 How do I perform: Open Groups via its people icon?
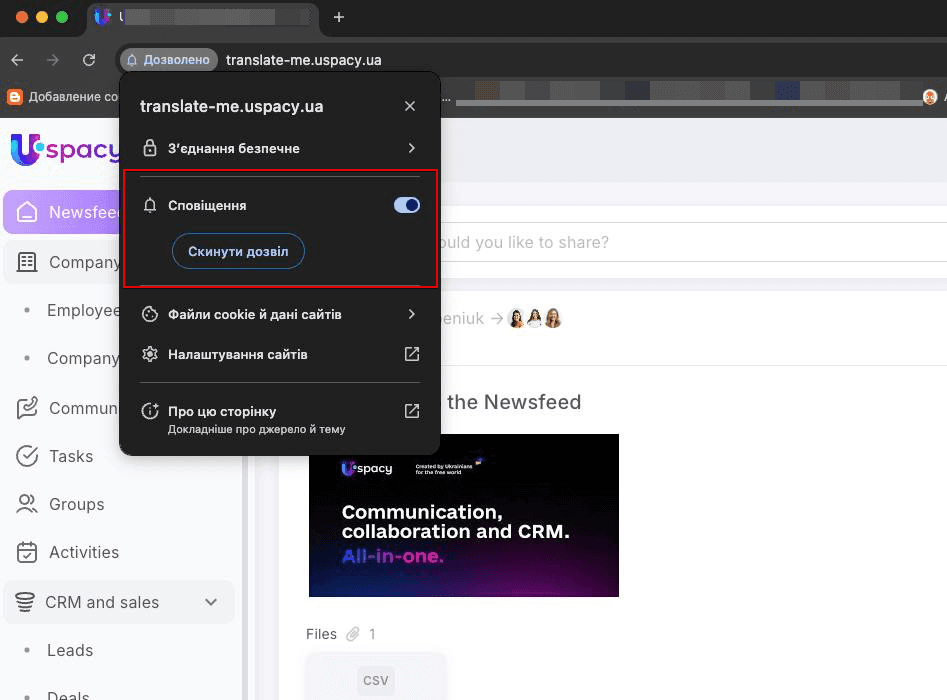pyautogui.click(x=25, y=504)
